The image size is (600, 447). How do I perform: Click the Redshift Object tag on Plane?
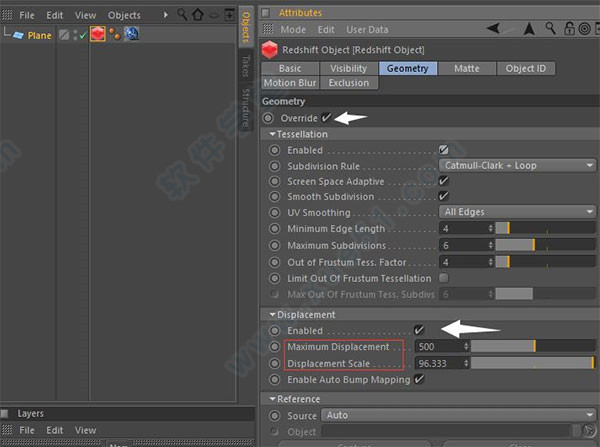click(x=98, y=35)
